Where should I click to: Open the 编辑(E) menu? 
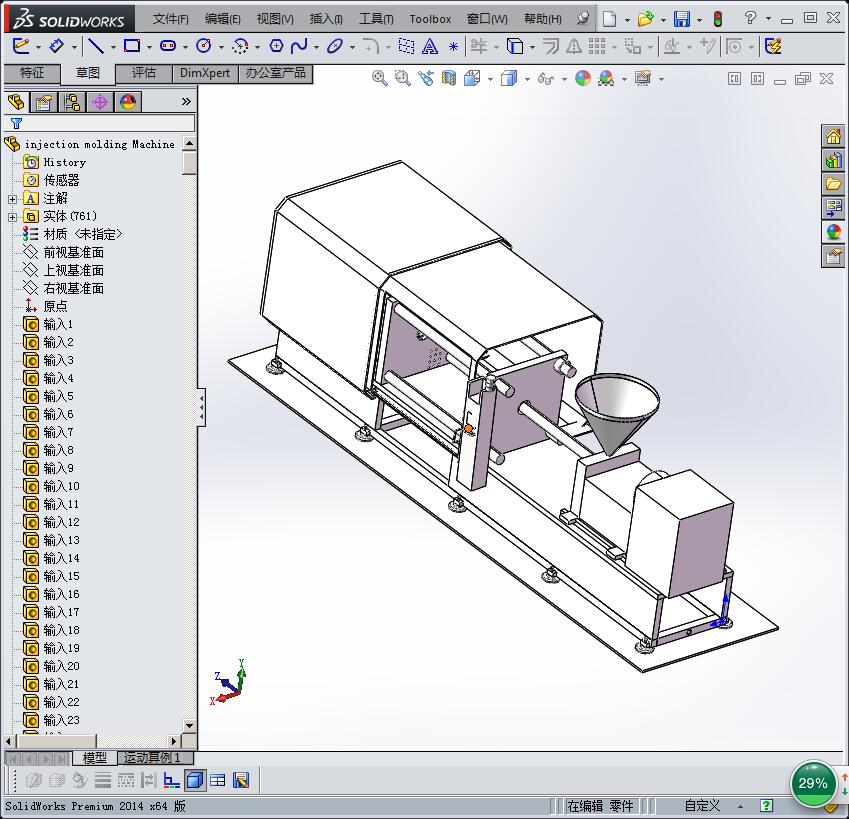(x=223, y=19)
